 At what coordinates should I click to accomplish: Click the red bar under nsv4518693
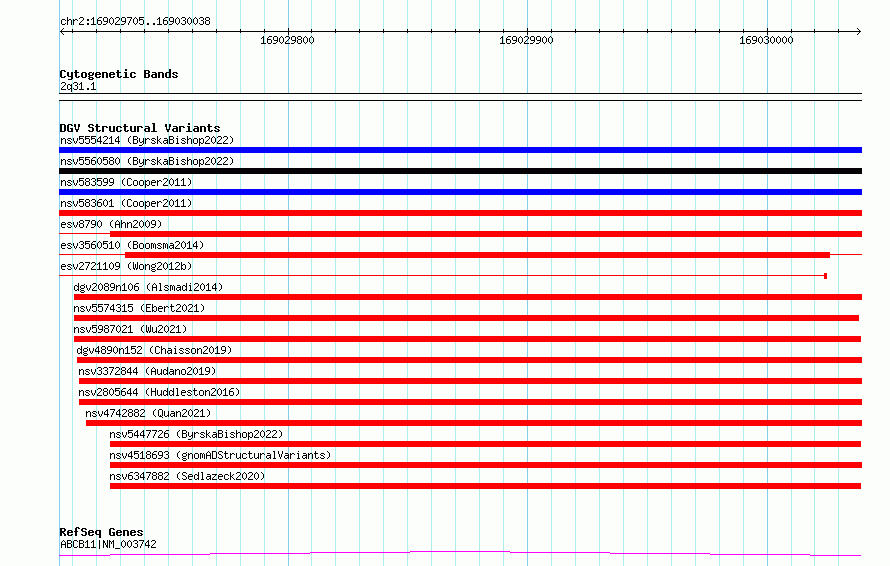(486, 465)
